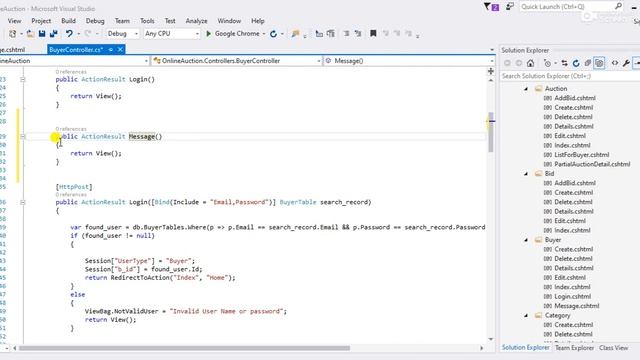This screenshot has width=640, height=360.
Task: Open the Window menu
Action: [x=229, y=21]
